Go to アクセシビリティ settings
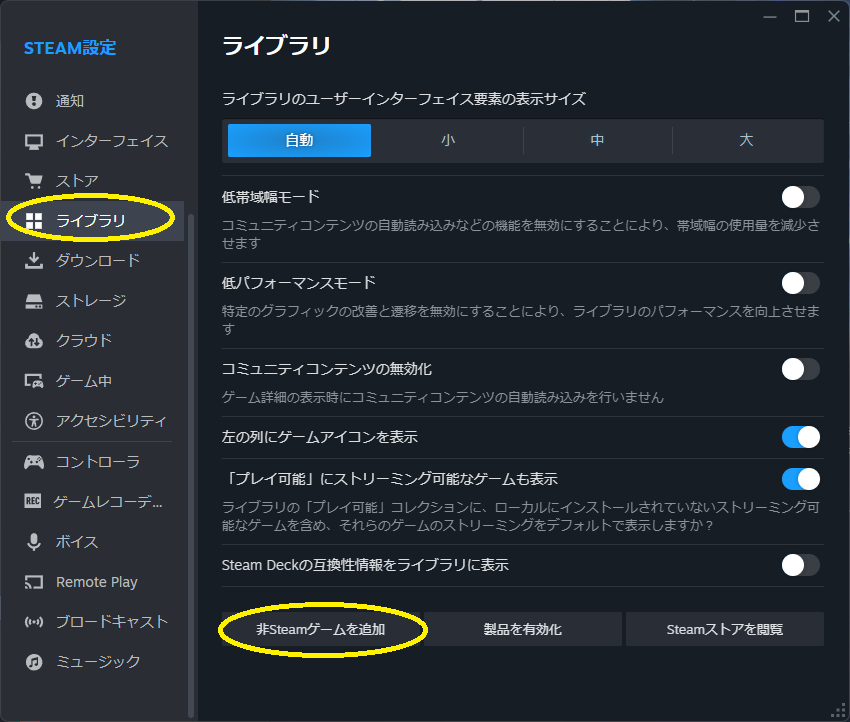Screen dimensions: 850x722 92,421
